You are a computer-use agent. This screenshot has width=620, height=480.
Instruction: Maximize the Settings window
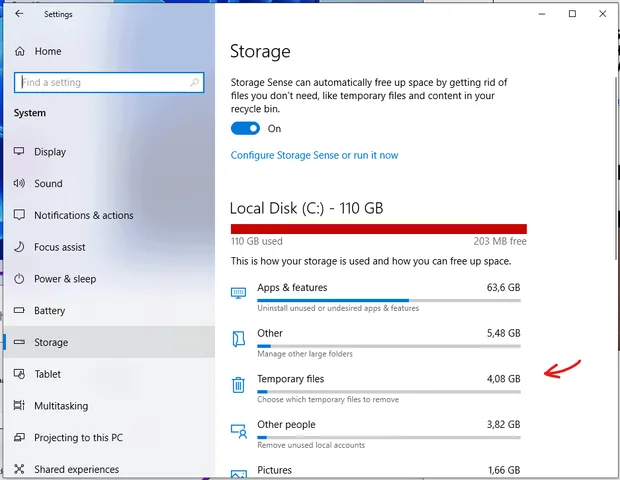coord(572,14)
